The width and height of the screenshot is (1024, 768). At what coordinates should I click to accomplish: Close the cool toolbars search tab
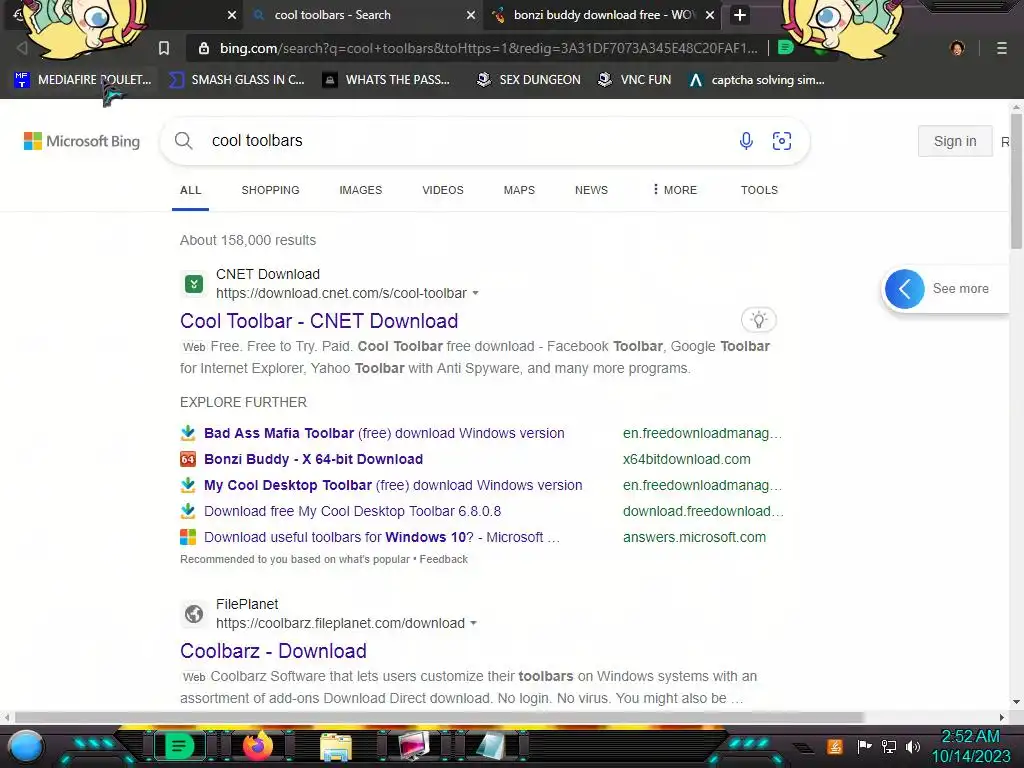pyautogui.click(x=470, y=15)
